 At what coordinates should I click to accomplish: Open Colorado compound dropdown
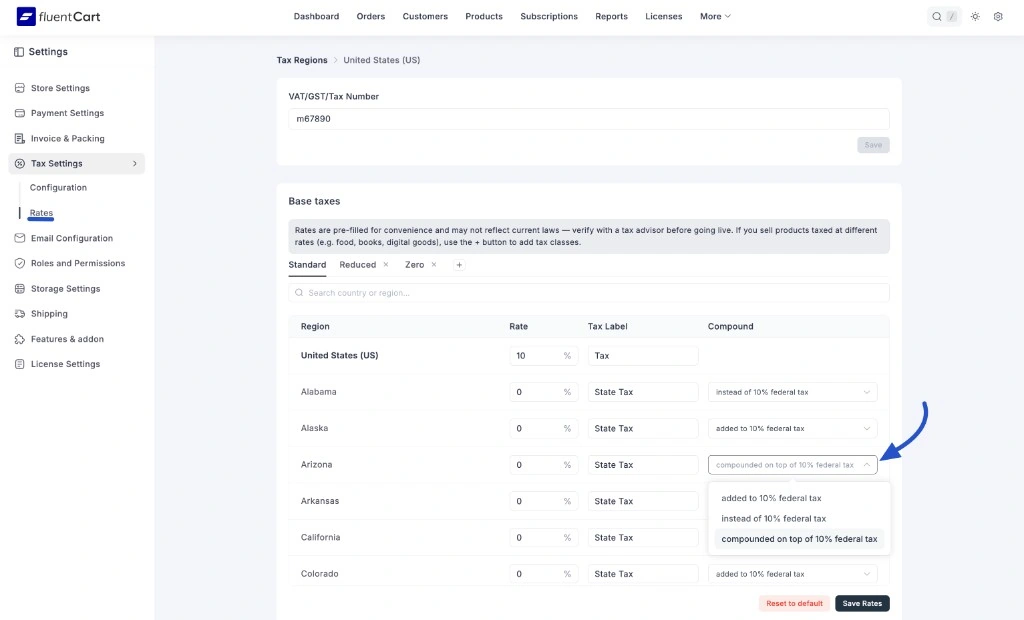pyautogui.click(x=792, y=574)
